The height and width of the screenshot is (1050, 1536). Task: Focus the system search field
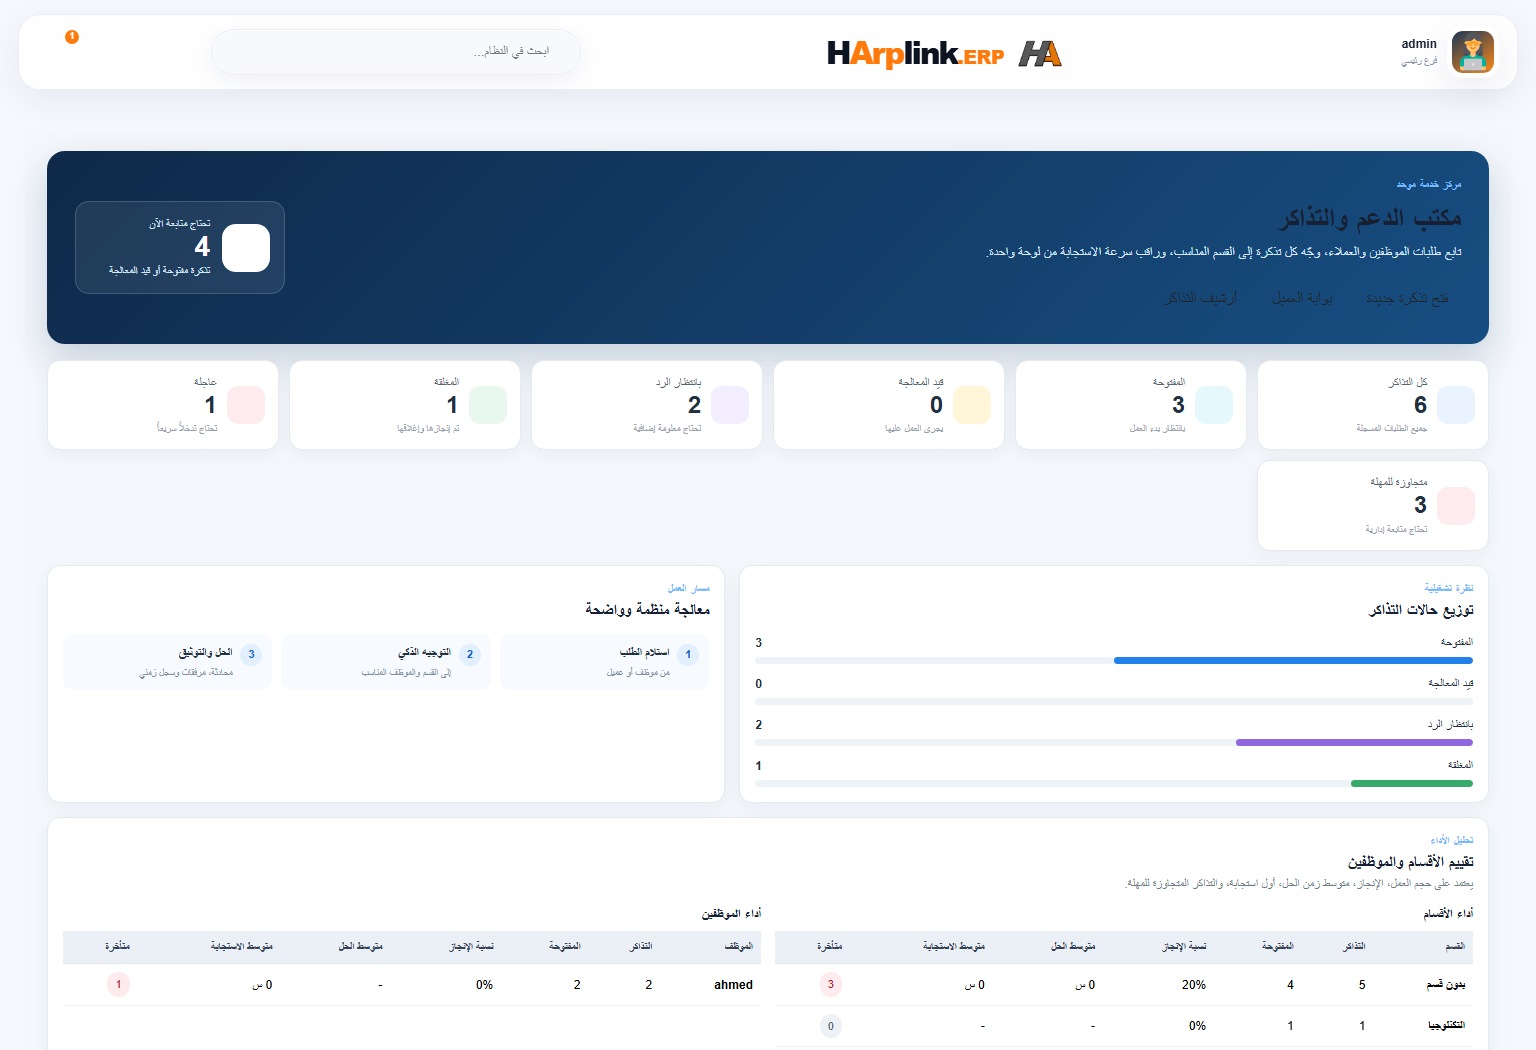pos(396,51)
